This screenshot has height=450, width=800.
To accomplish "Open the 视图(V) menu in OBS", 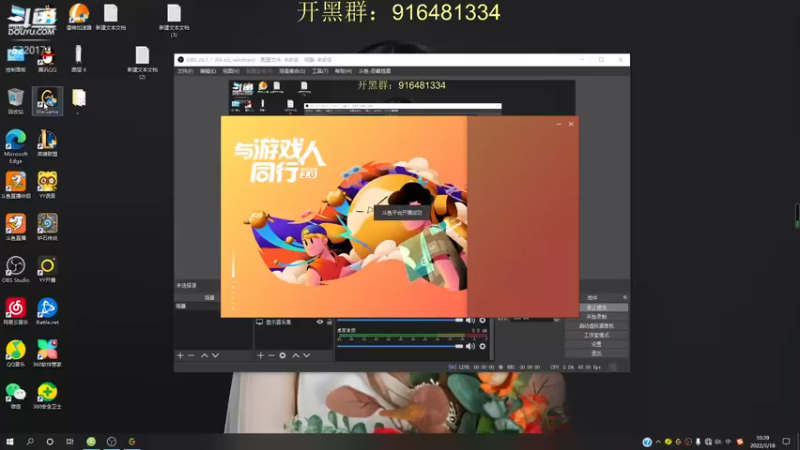I will pyautogui.click(x=231, y=71).
